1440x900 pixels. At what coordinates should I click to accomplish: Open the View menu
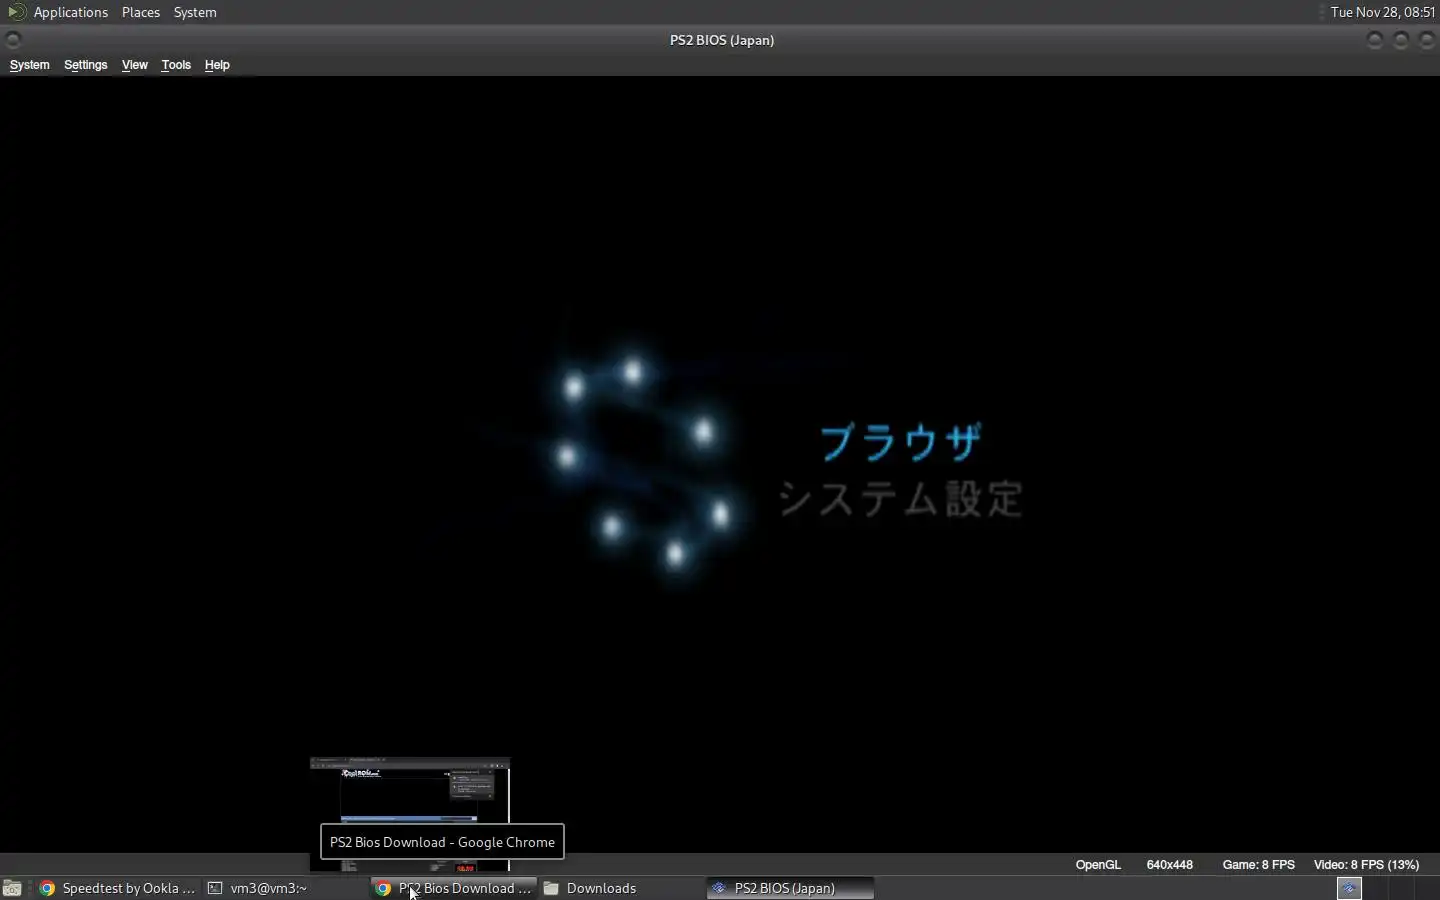pyautogui.click(x=134, y=65)
